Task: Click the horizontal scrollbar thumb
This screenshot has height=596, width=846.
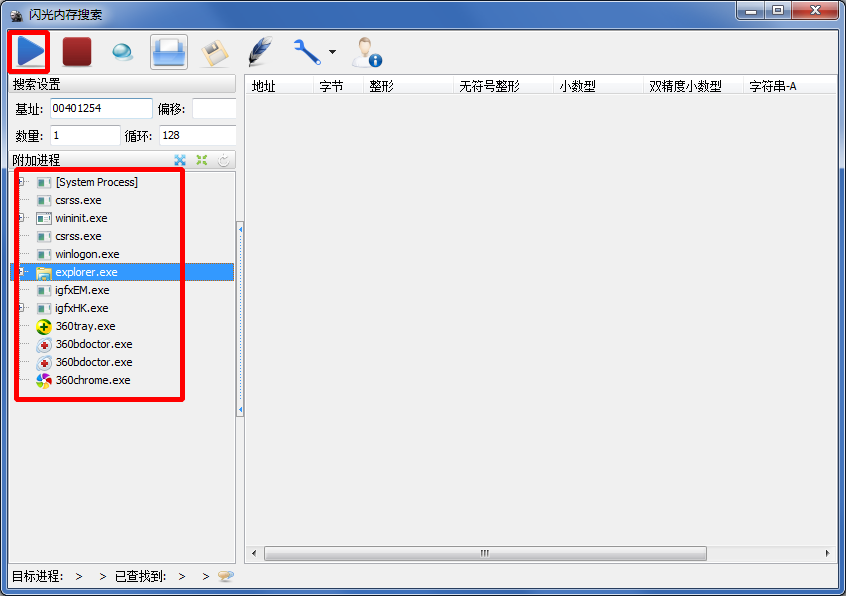Action: coord(485,553)
